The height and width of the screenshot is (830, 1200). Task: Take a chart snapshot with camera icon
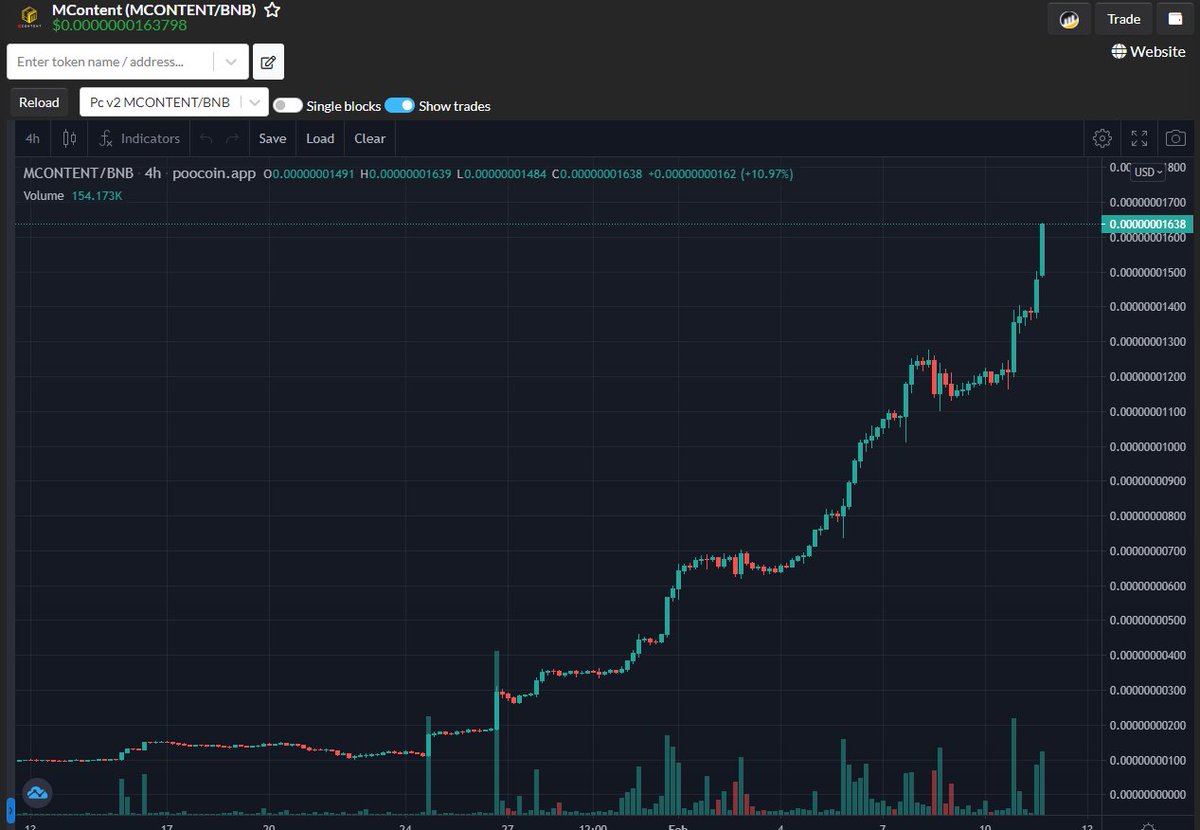1175,138
